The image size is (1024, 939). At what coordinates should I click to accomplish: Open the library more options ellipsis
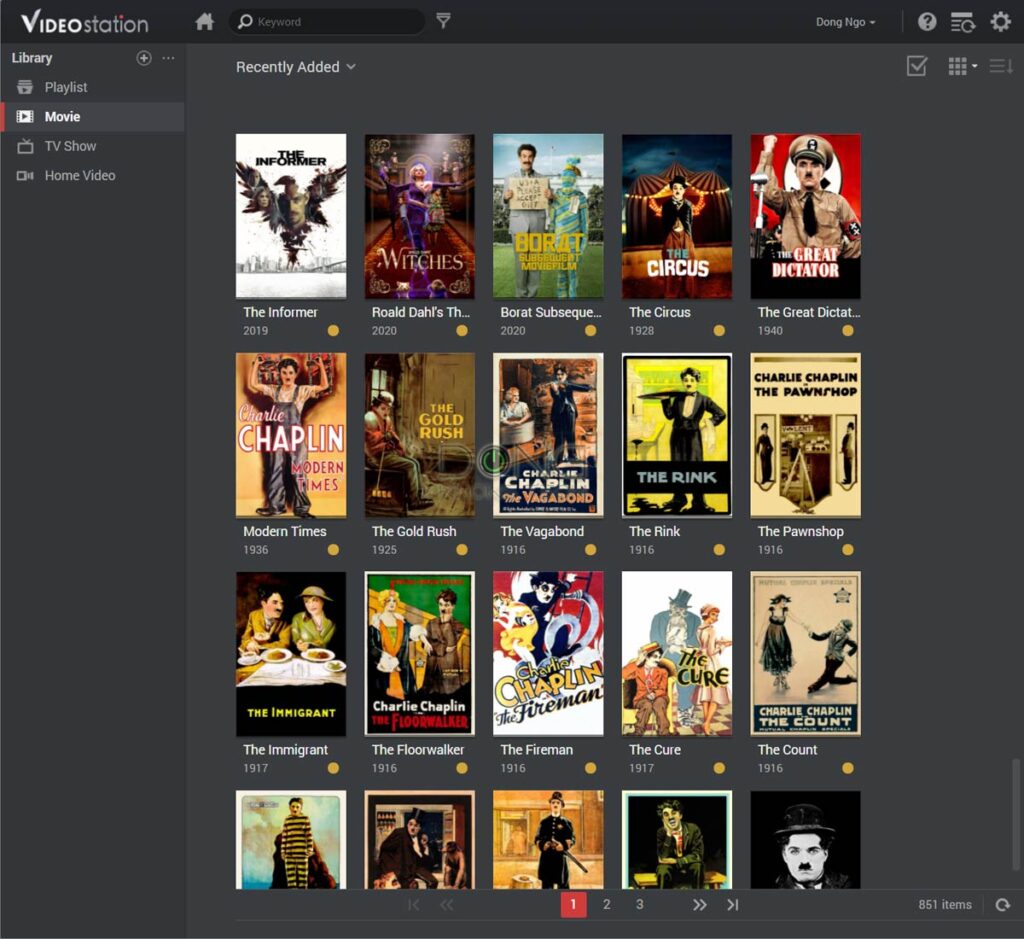[168, 58]
